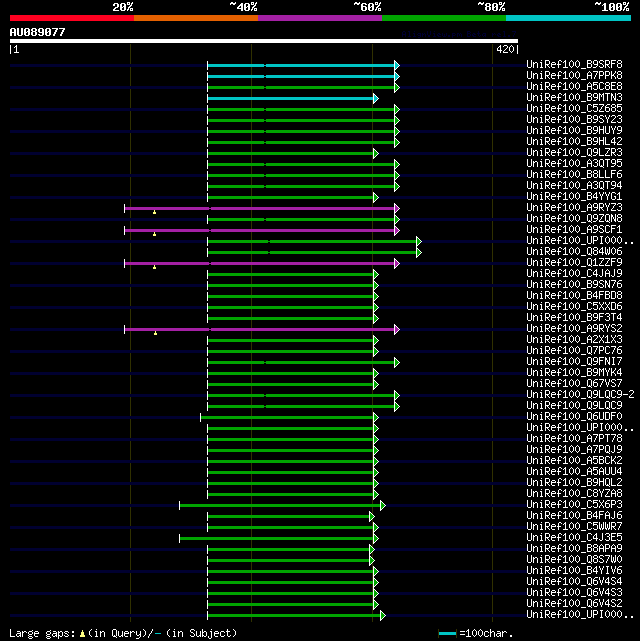Click the AU089077 query name label
The width and height of the screenshot is (640, 641).
click(x=38, y=32)
